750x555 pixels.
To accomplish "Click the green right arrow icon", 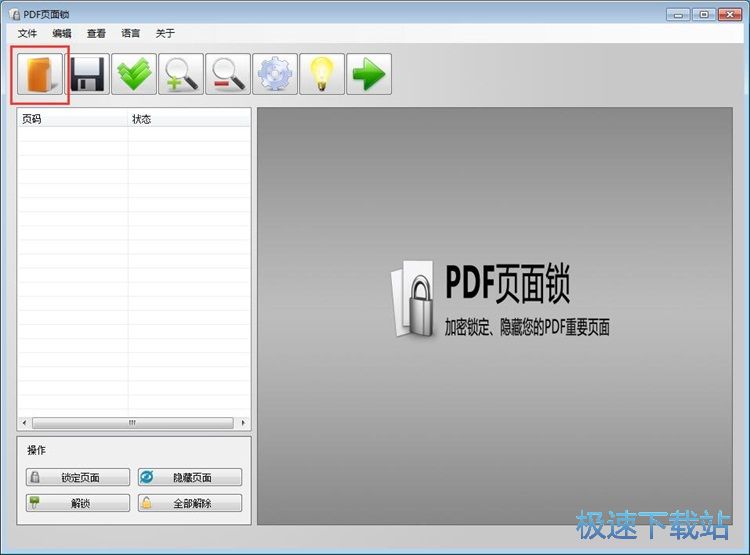I will click(369, 74).
